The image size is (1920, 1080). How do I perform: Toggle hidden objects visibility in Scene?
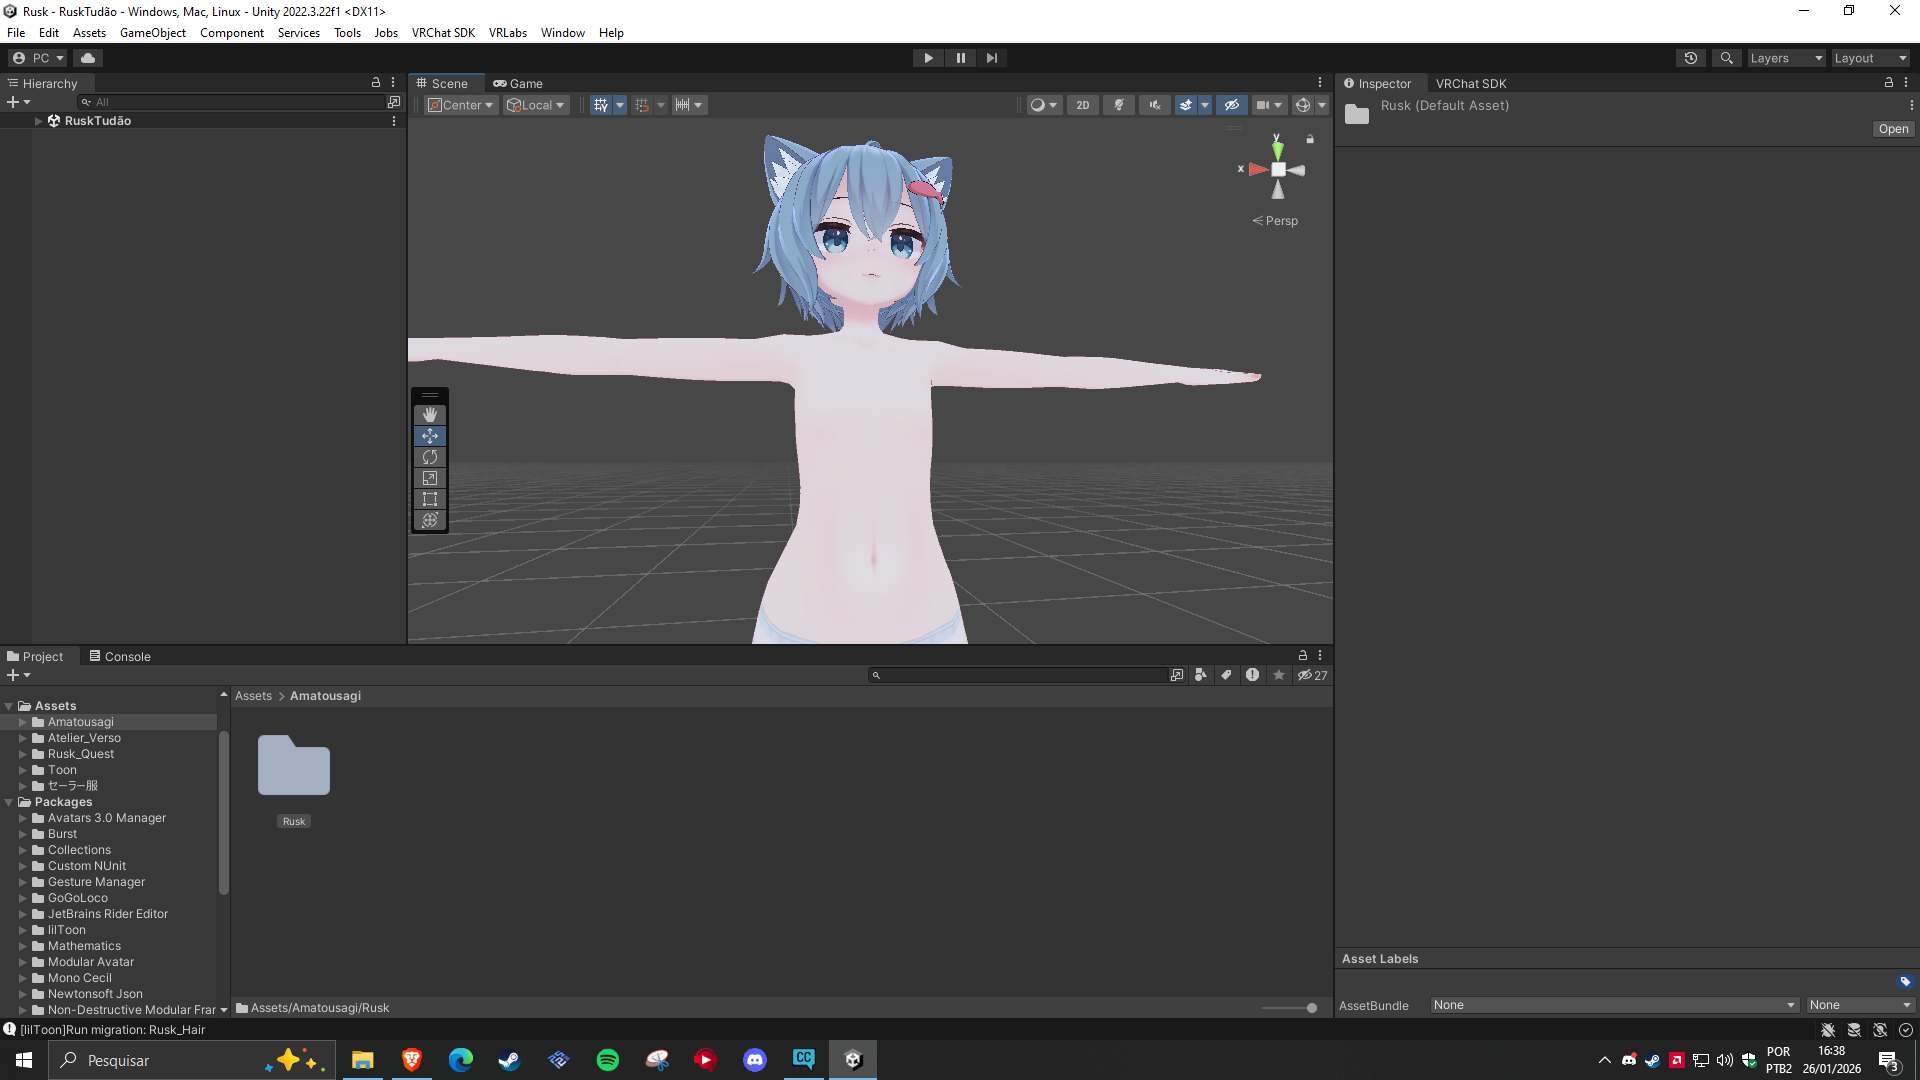click(1232, 105)
